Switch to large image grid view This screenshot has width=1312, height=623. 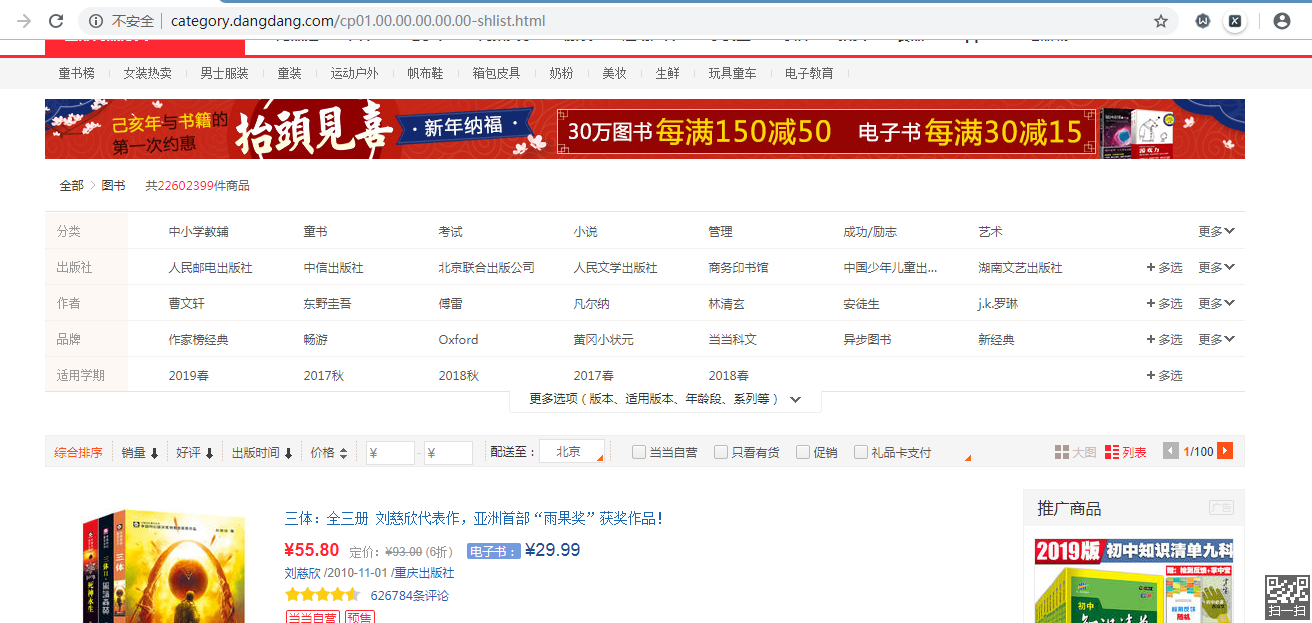tap(1076, 452)
